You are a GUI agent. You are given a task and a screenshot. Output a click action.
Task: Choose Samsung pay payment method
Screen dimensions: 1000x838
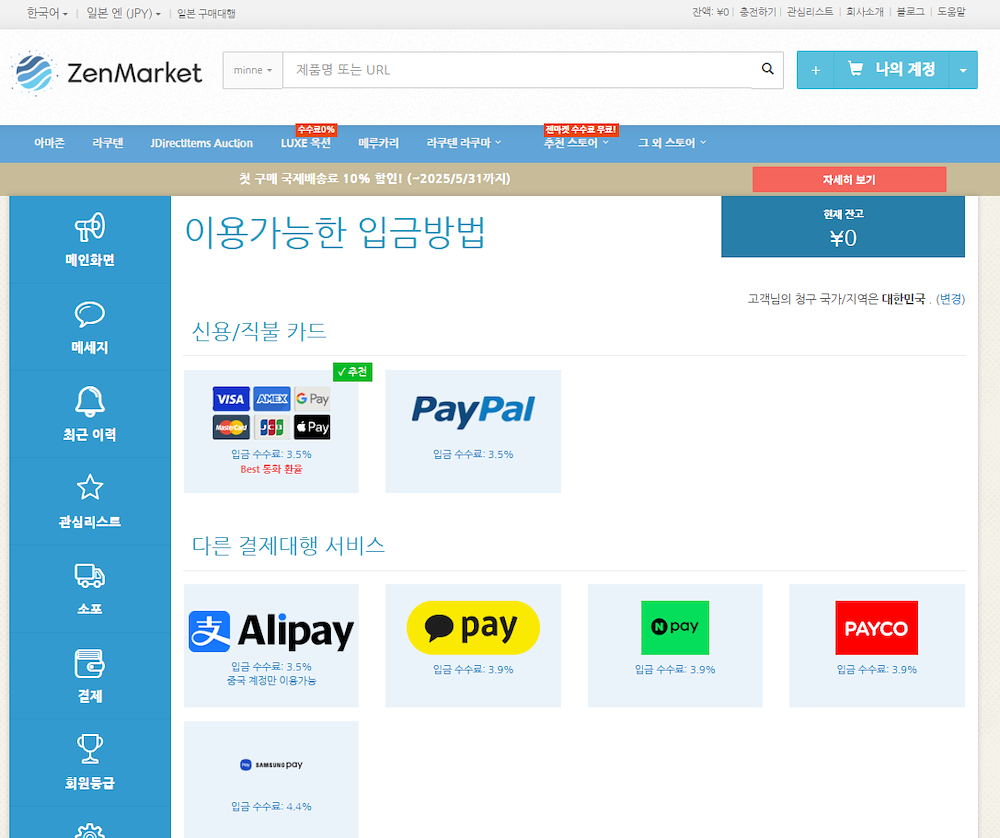[x=271, y=779]
